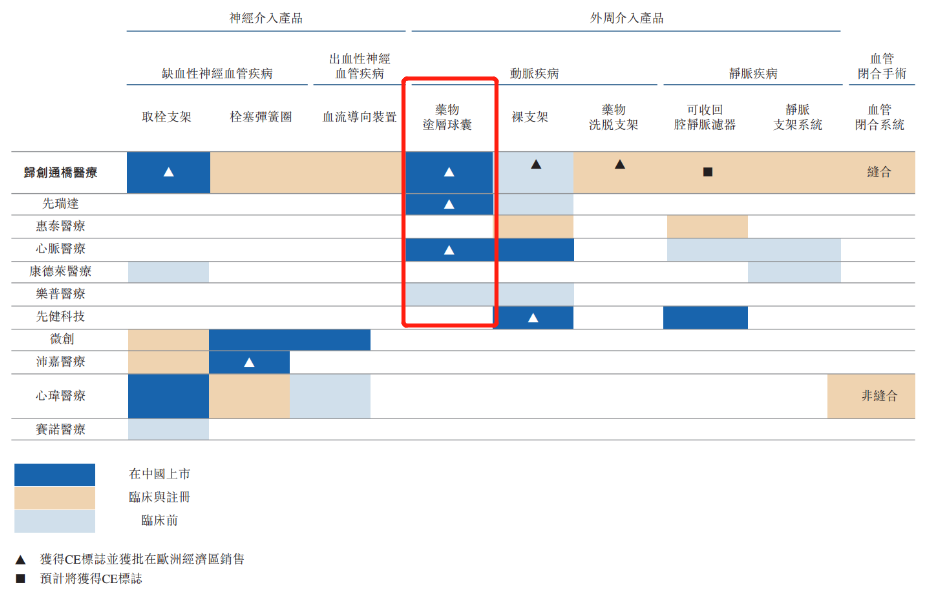Click the 神經介入產品 top category header
This screenshot has height=595, width=925.
point(265,18)
